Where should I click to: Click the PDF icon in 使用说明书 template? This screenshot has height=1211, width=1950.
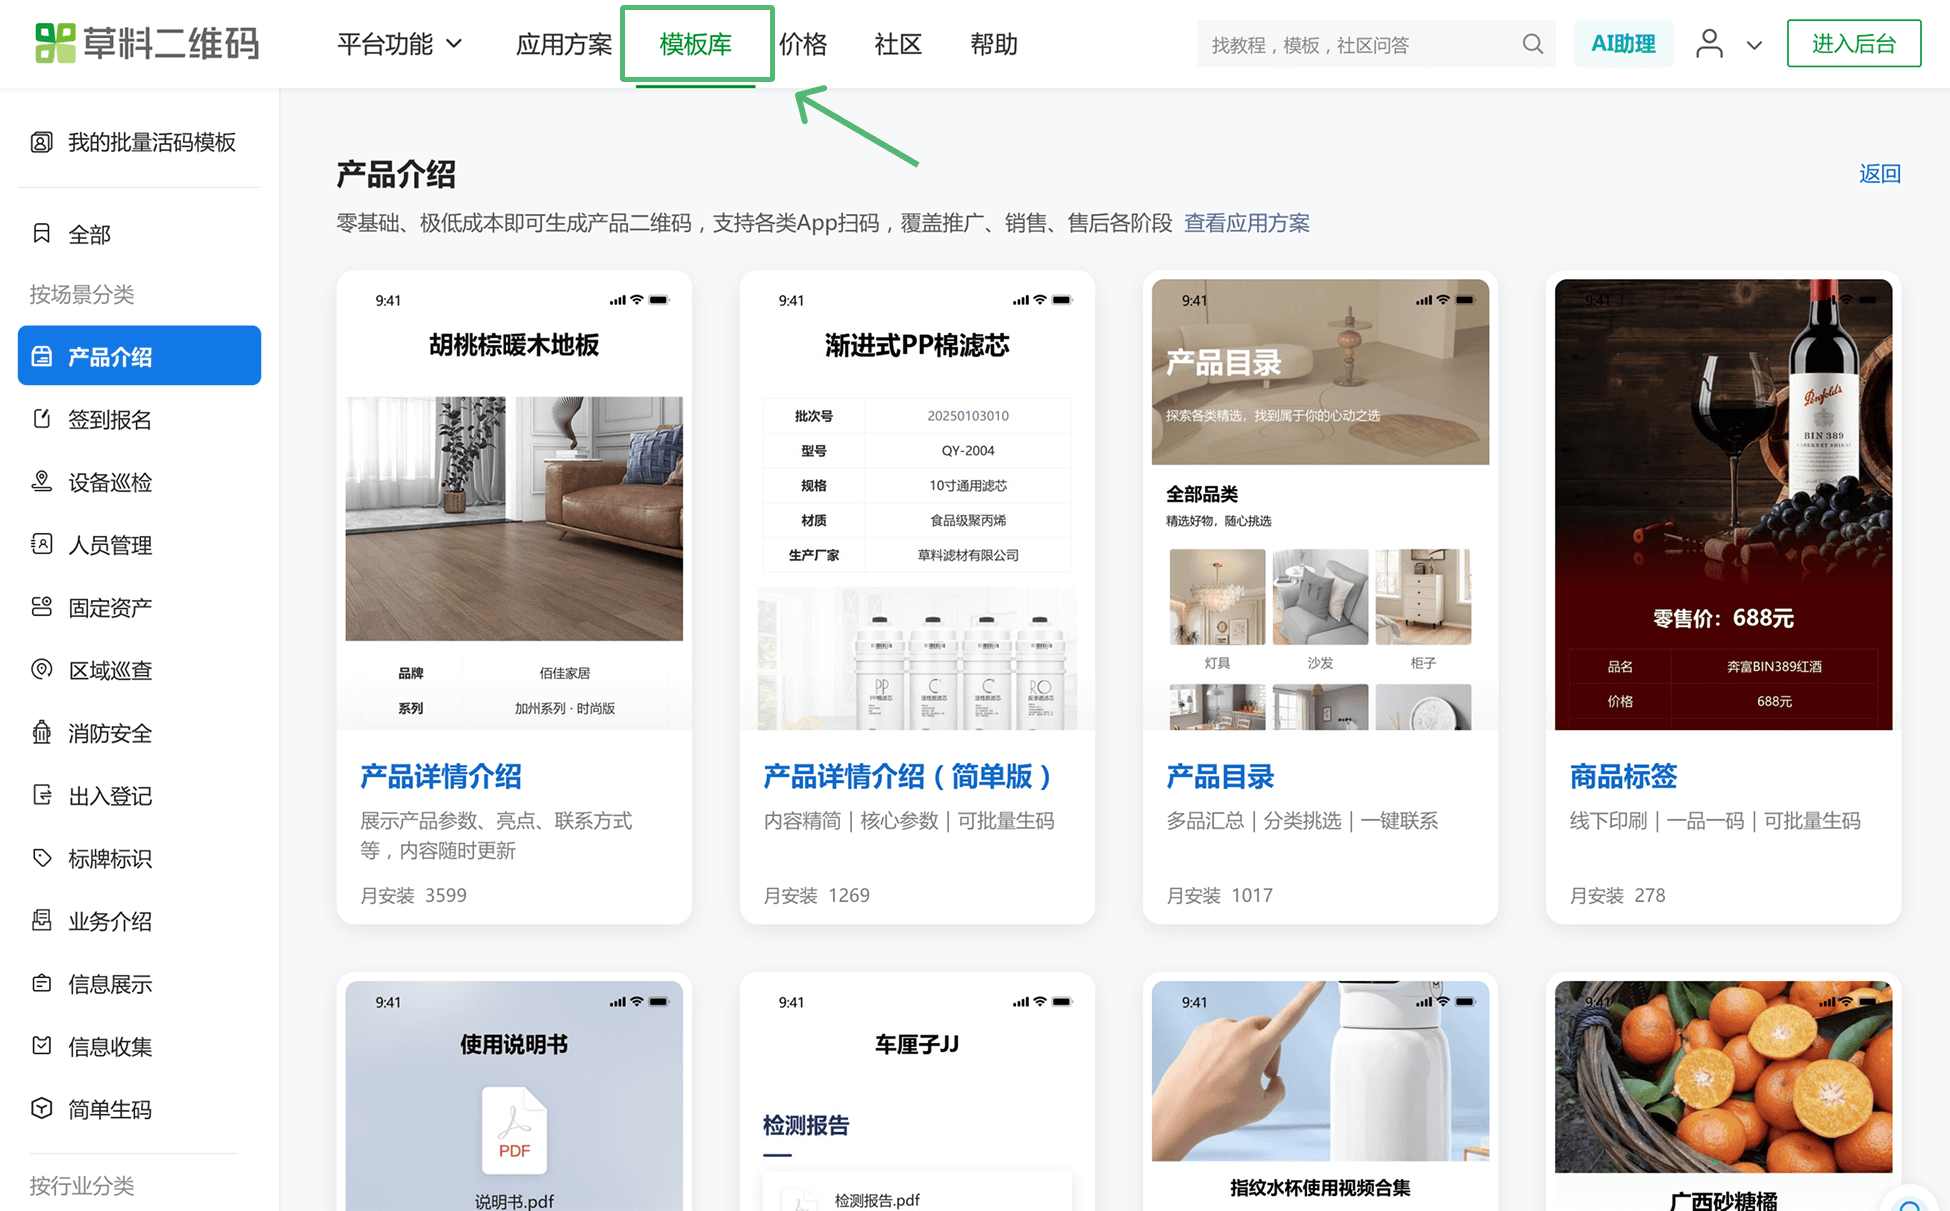[x=514, y=1130]
